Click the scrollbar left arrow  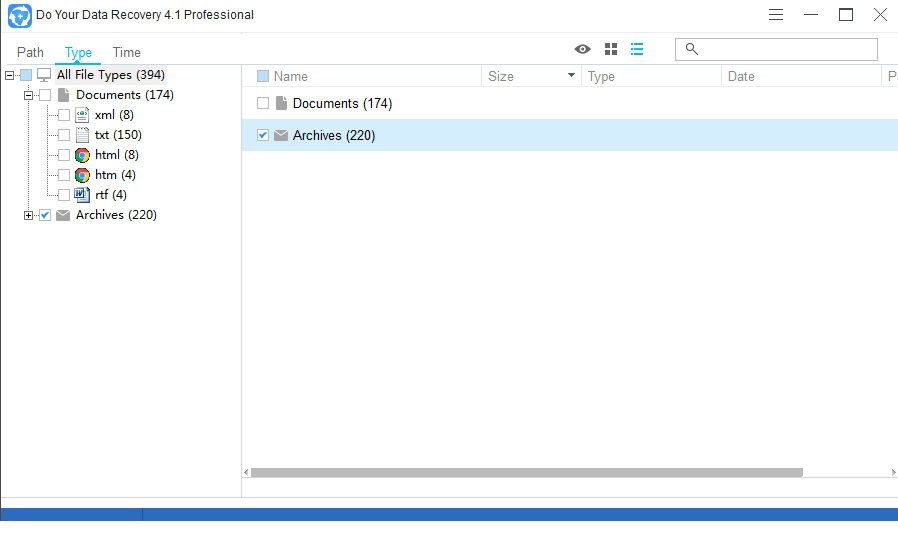click(x=246, y=472)
